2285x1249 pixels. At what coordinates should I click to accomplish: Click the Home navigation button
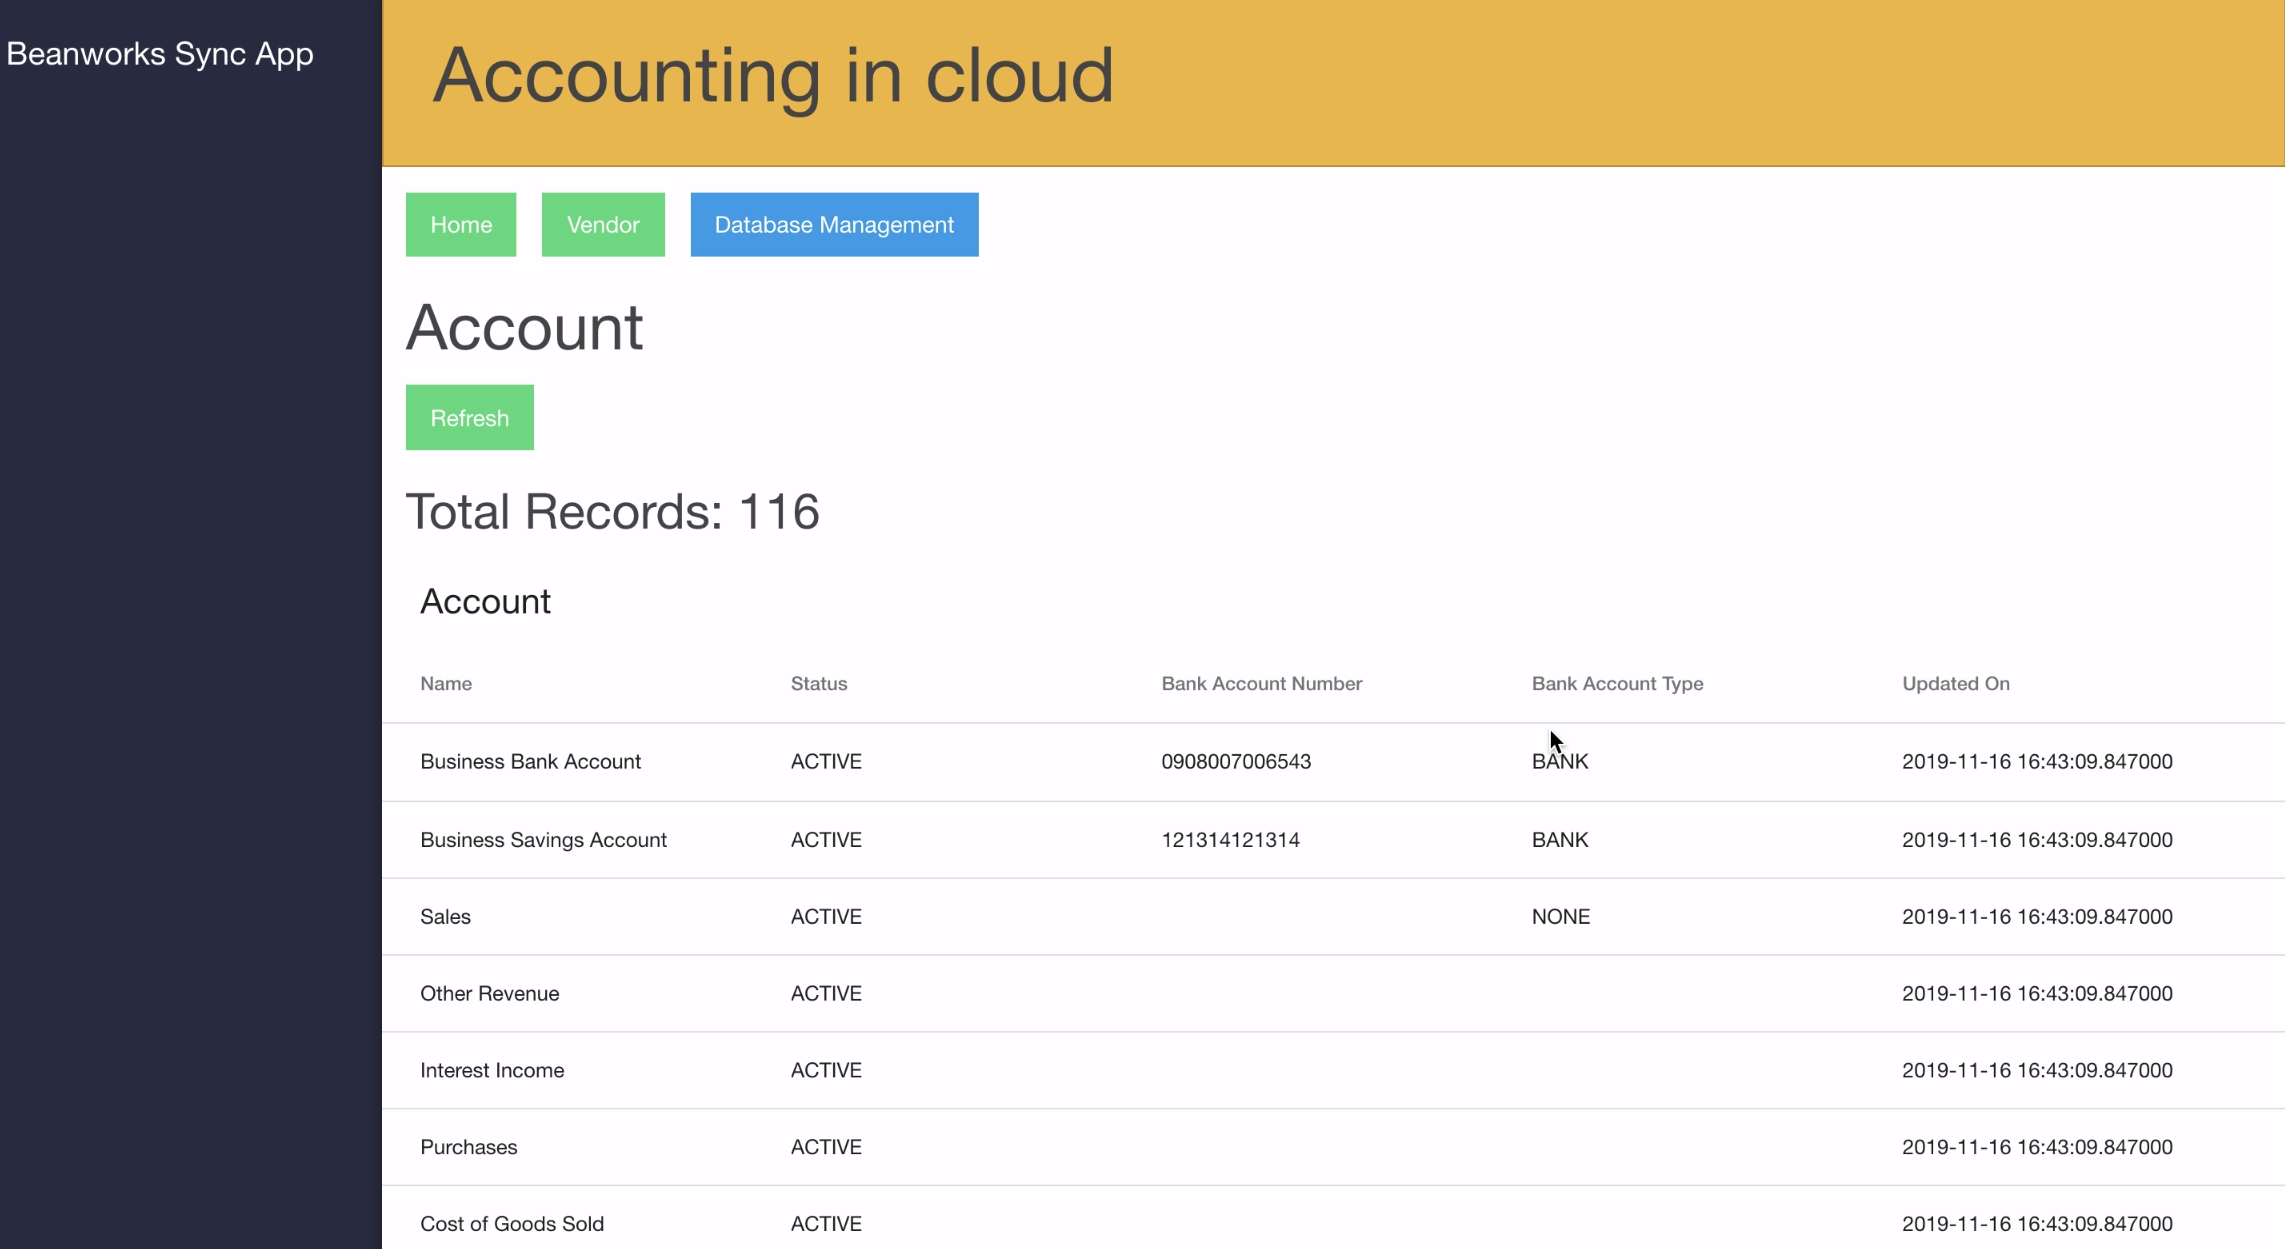pos(460,225)
